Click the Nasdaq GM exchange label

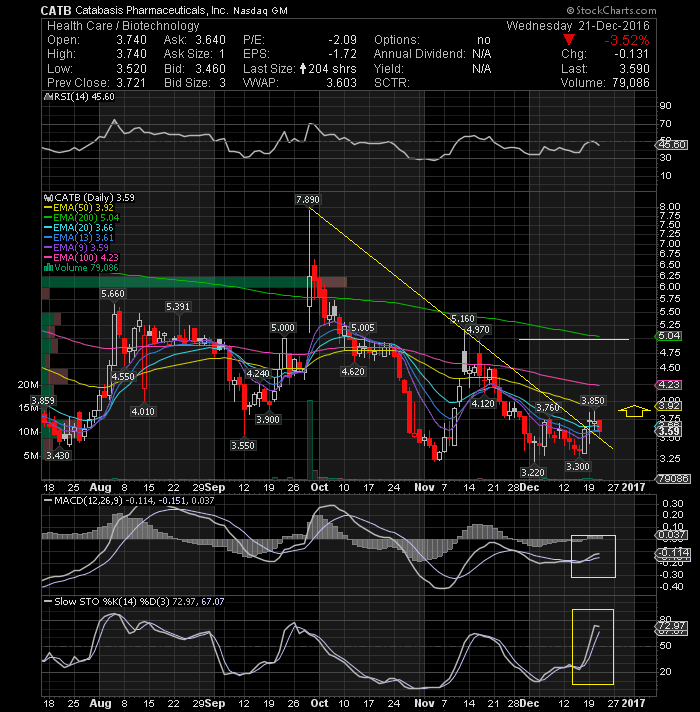point(260,11)
